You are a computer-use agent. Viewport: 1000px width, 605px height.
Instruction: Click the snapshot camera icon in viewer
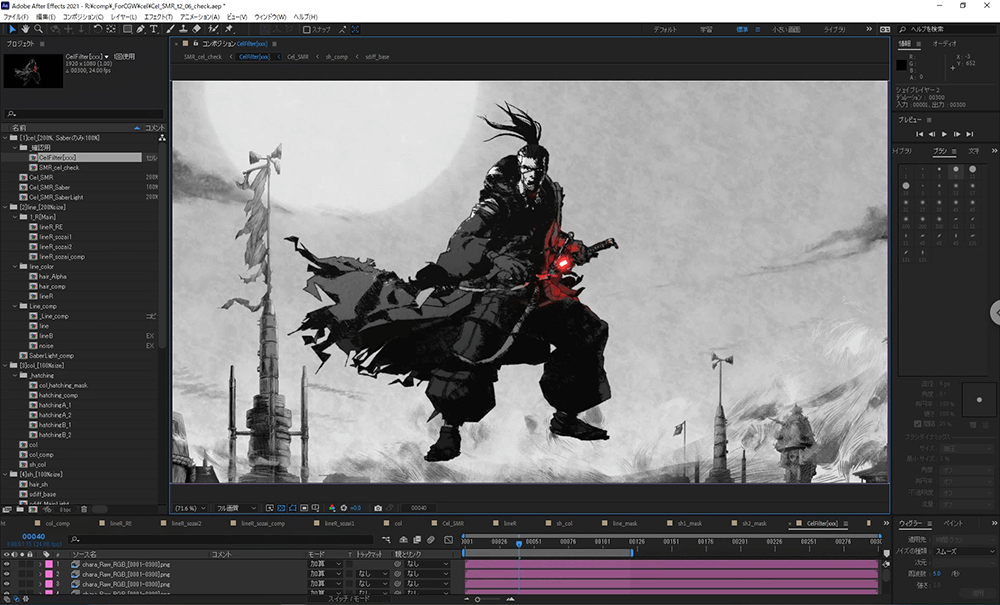[x=378, y=508]
